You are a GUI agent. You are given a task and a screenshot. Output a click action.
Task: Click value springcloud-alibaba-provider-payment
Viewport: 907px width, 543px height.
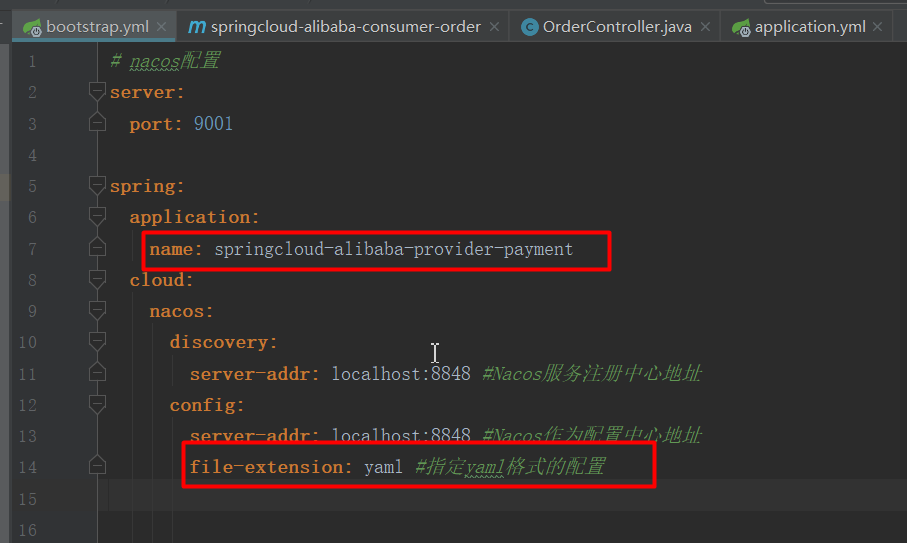point(394,249)
